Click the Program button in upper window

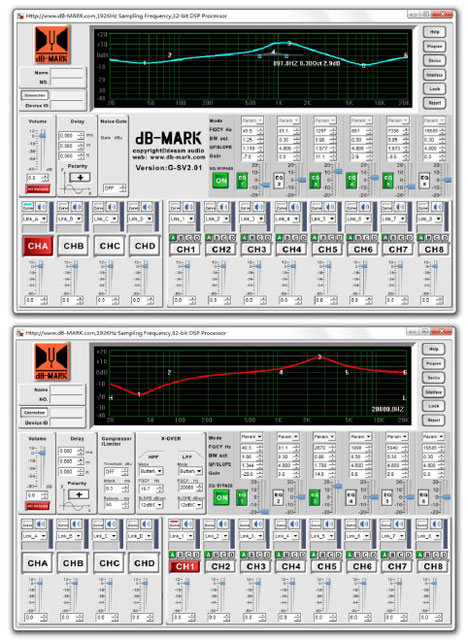(434, 46)
